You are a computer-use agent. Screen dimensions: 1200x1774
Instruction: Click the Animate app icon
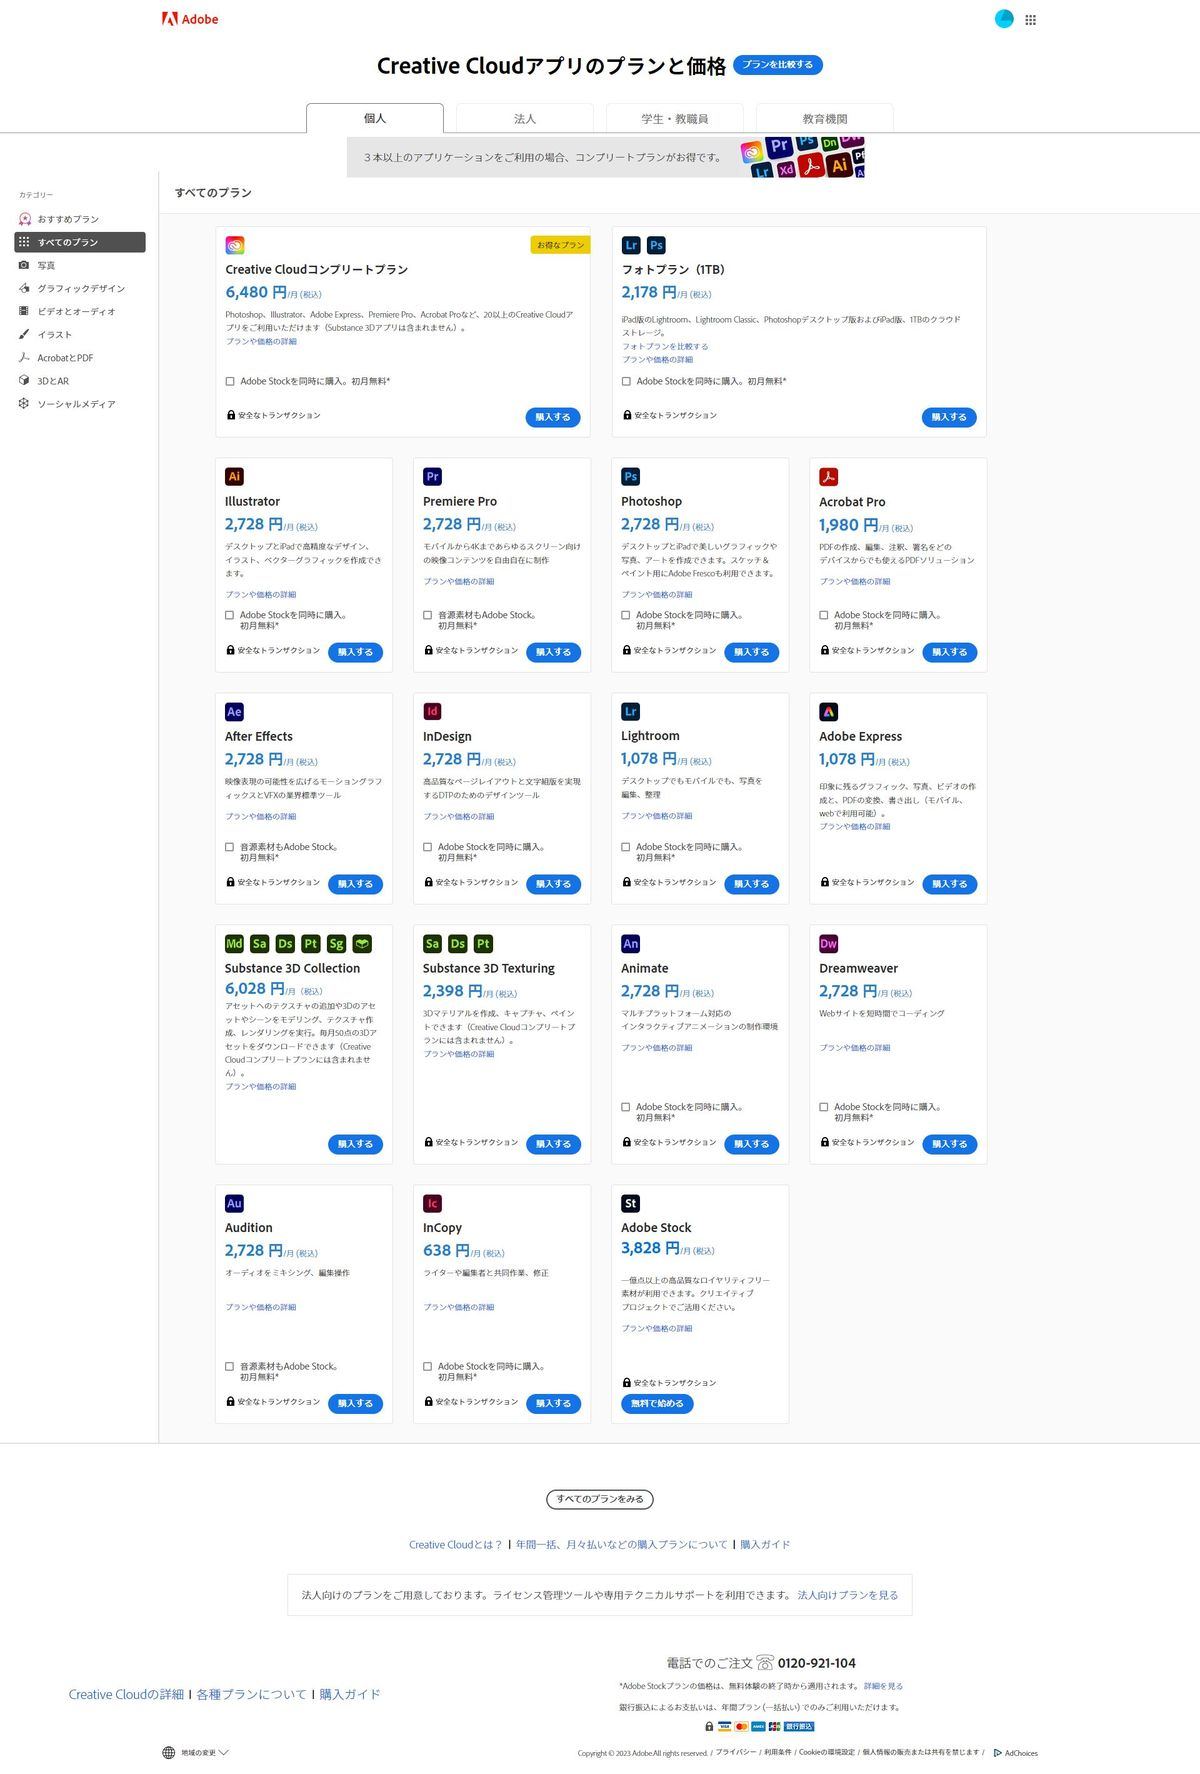(630, 944)
